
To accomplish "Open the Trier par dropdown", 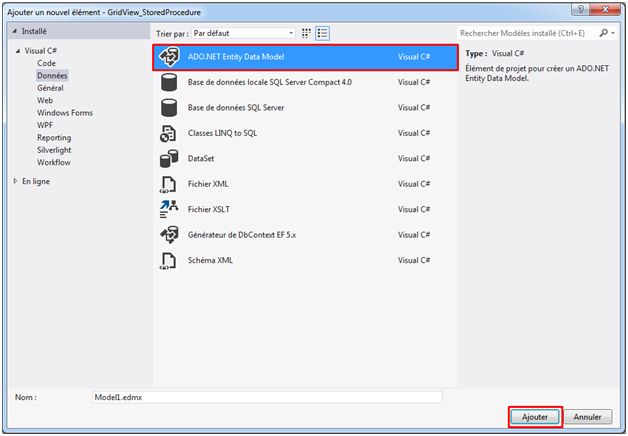I will click(244, 33).
